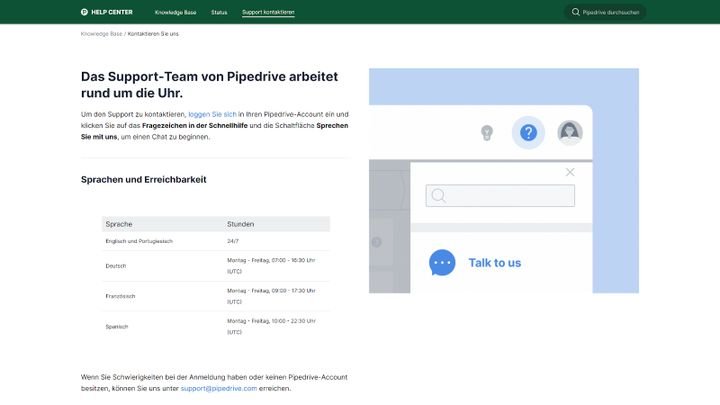Screen dimensions: 720x405
Task: Click the Pipedrive logo icon in header
Action: 84,12
